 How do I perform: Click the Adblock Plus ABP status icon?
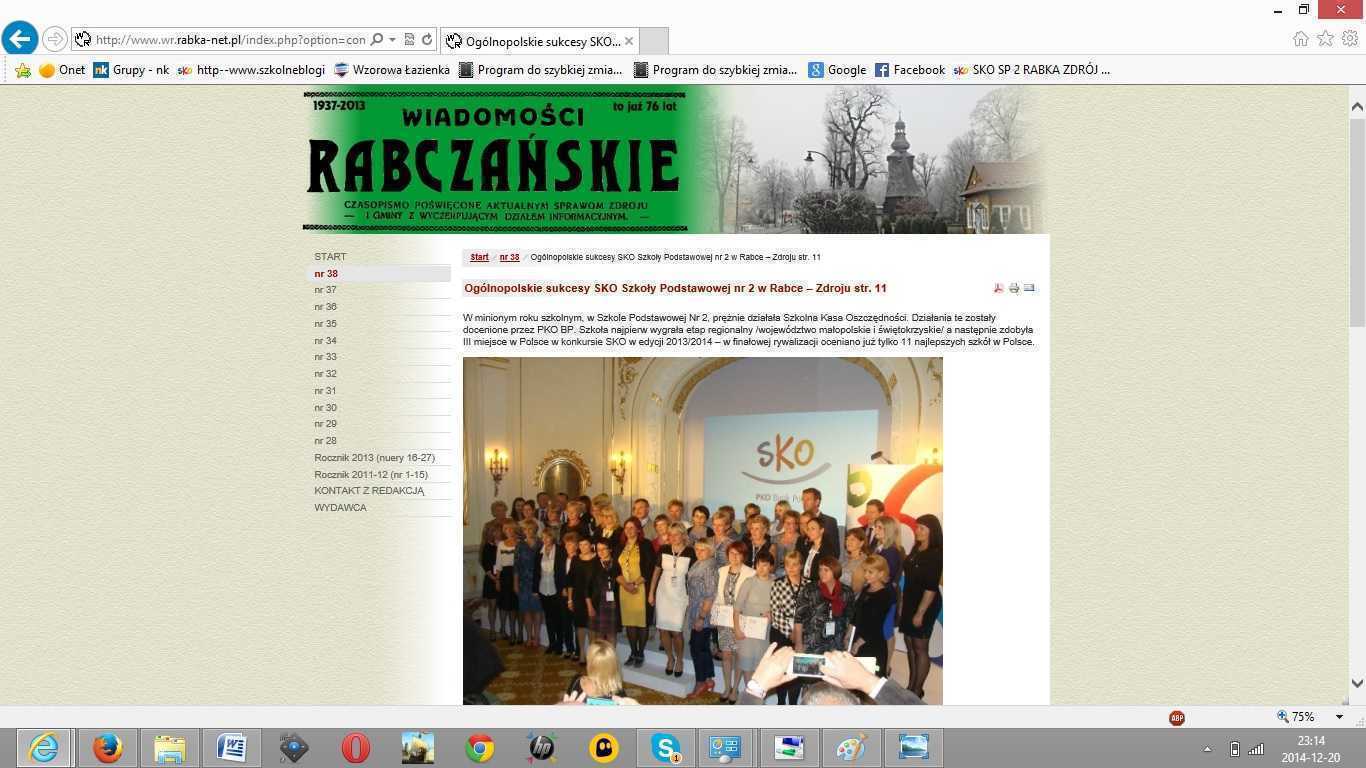click(1177, 717)
